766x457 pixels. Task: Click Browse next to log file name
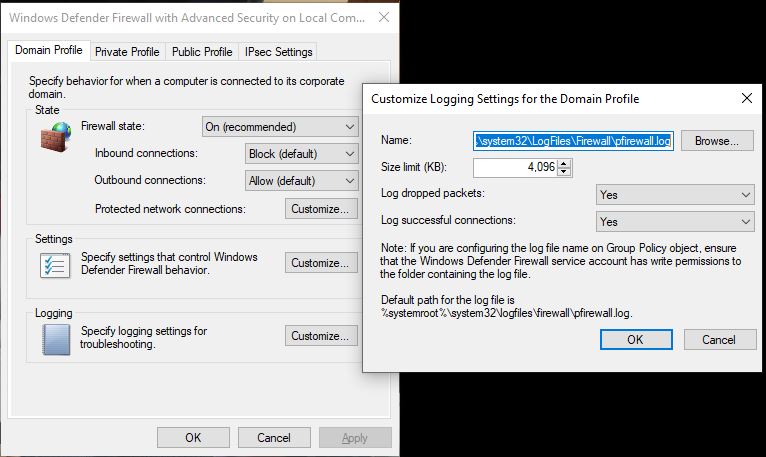[717, 141]
